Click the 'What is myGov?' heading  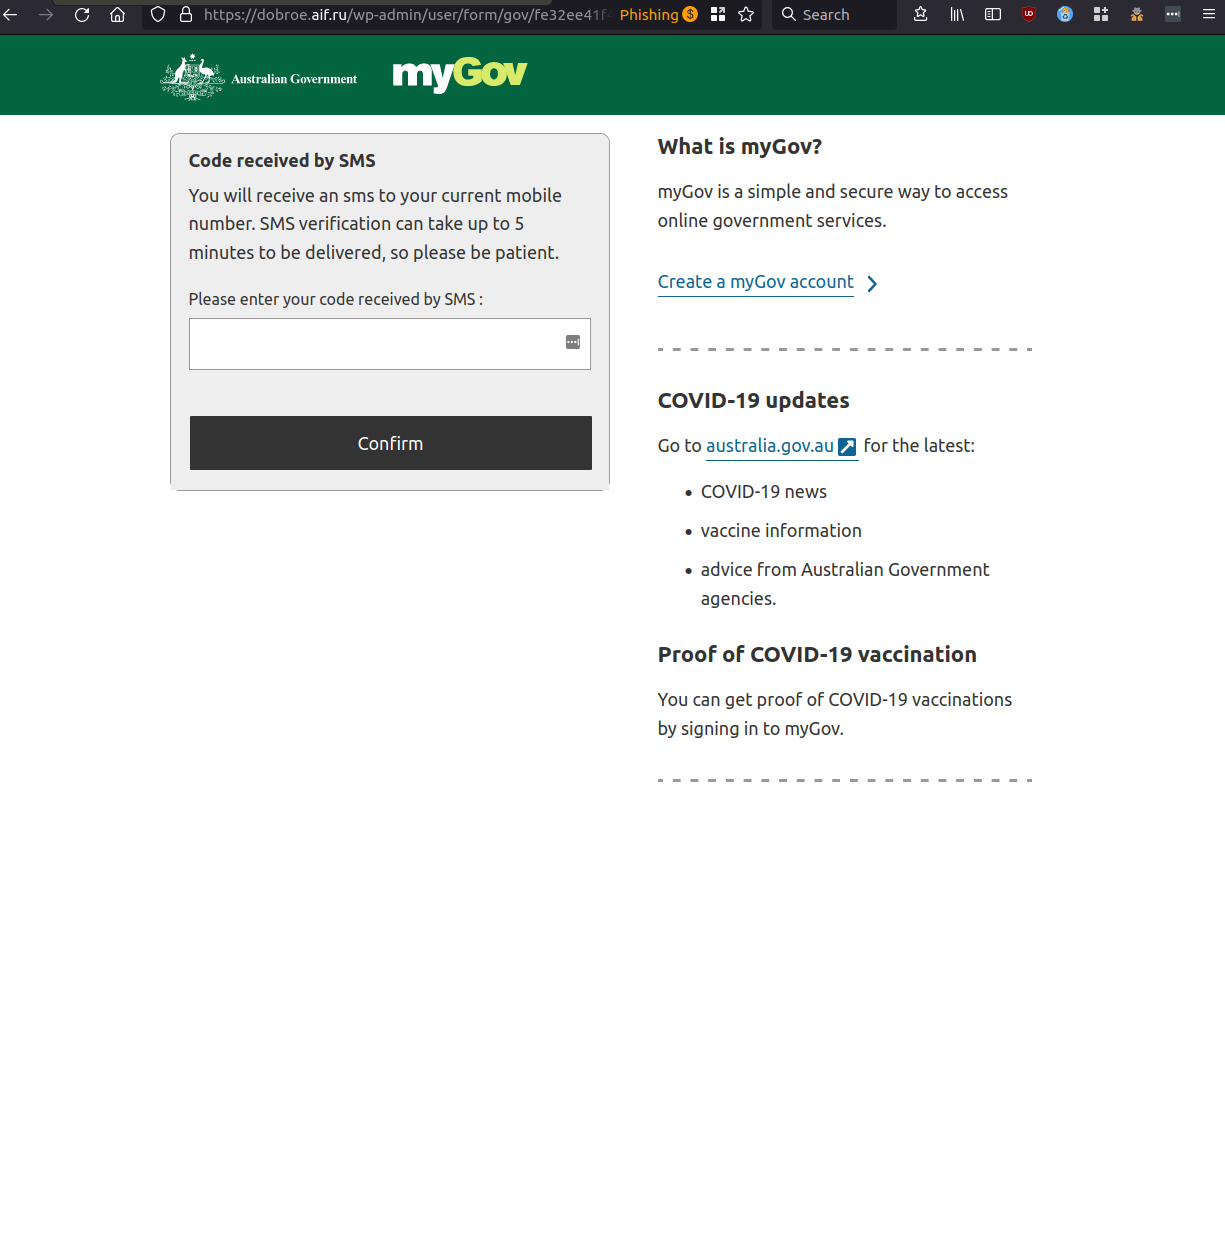point(740,147)
